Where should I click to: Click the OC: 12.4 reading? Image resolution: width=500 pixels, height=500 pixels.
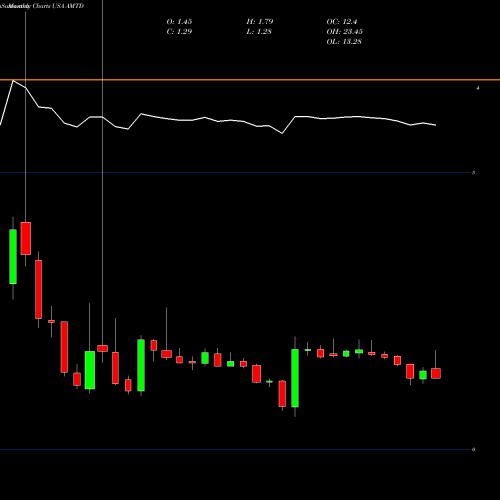(342, 22)
